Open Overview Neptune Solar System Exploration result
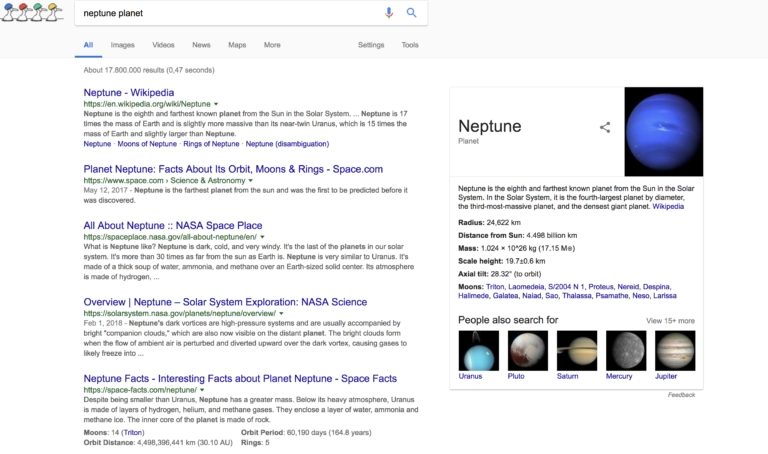Screen dimensions: 768x454 pyautogui.click(x=225, y=302)
